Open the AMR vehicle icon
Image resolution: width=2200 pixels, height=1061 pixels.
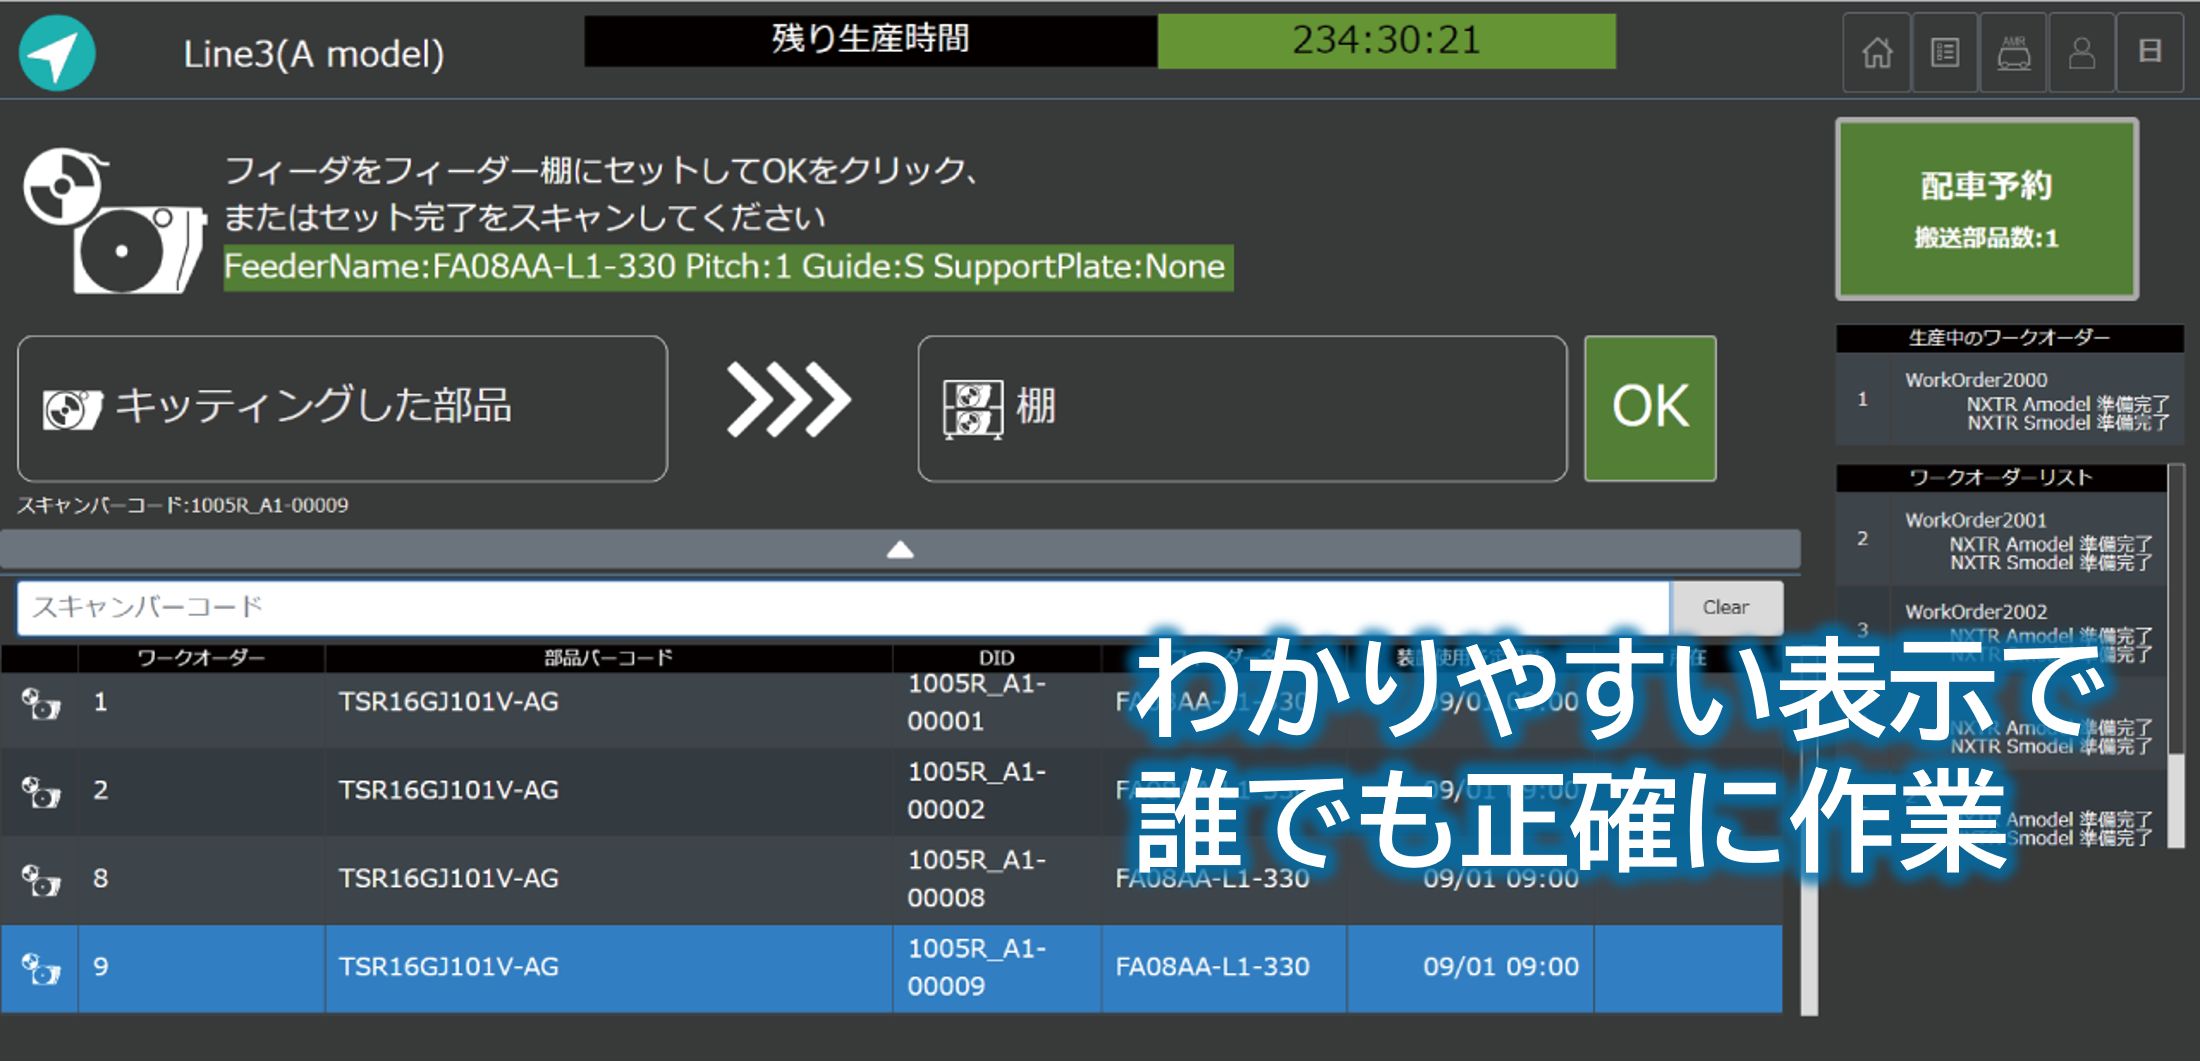click(x=2013, y=53)
